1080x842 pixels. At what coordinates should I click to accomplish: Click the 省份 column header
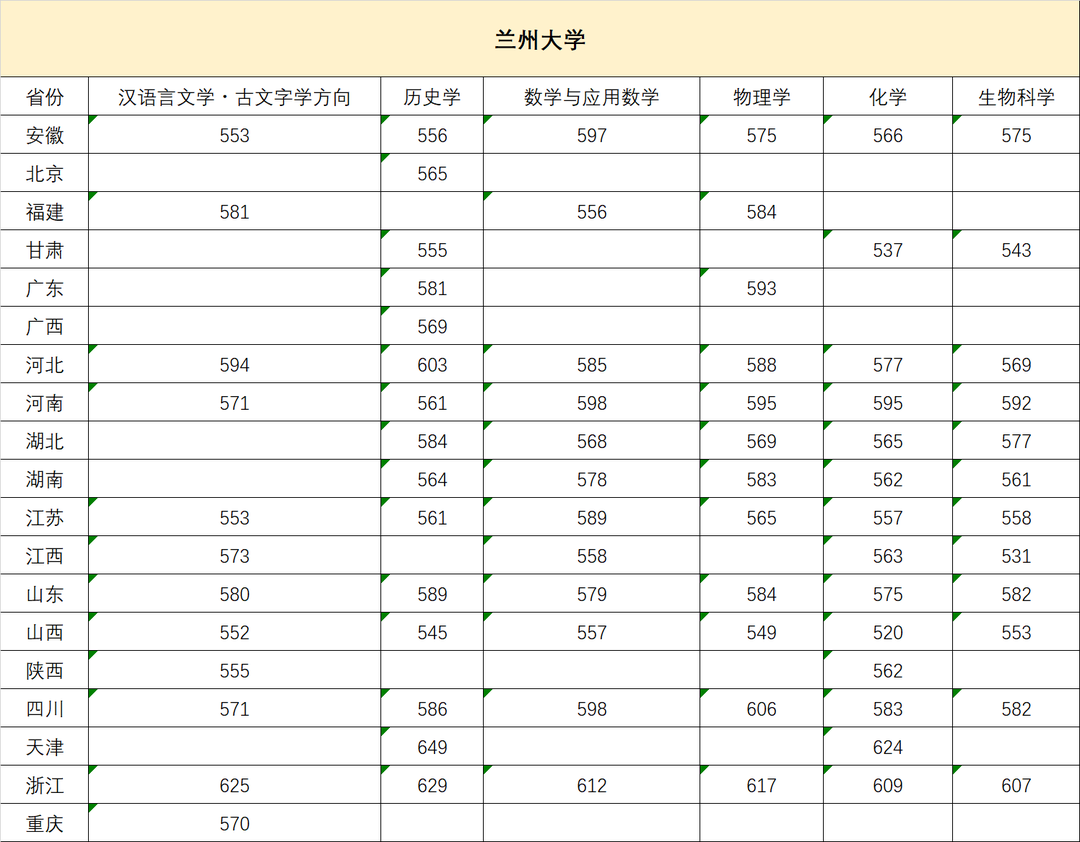[x=45, y=96]
